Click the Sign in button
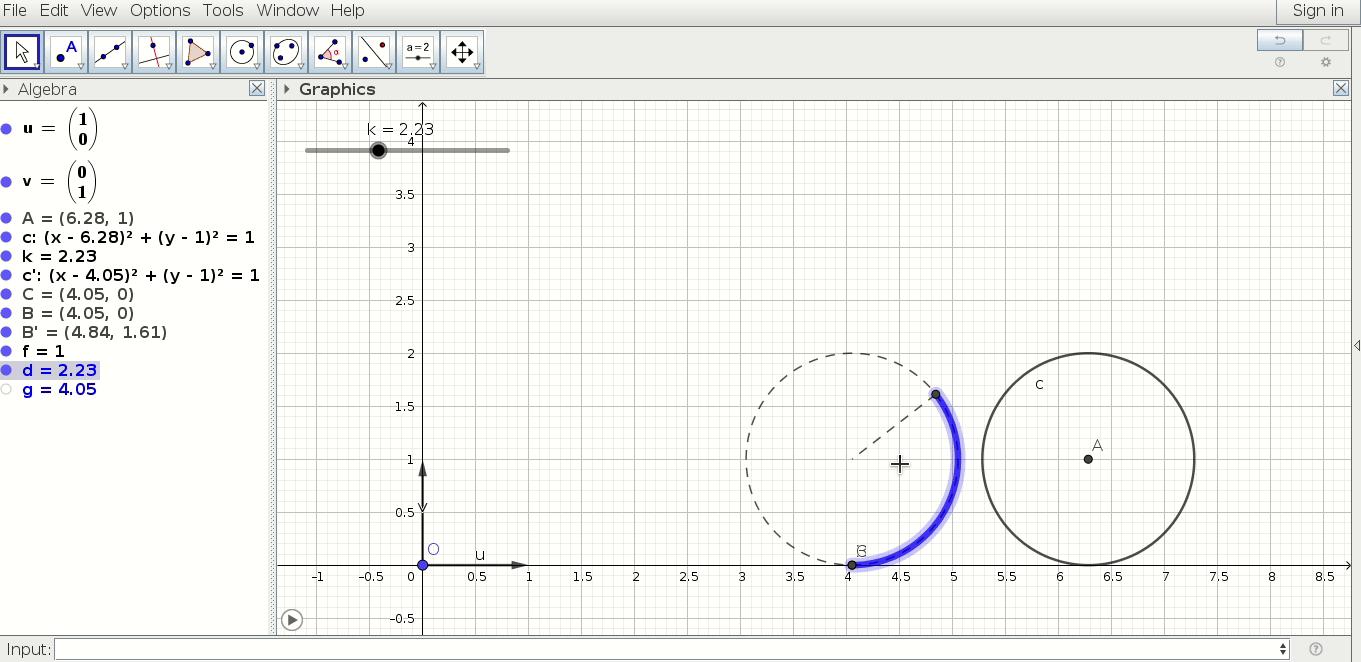Viewport: 1361px width, 662px height. click(x=1316, y=11)
